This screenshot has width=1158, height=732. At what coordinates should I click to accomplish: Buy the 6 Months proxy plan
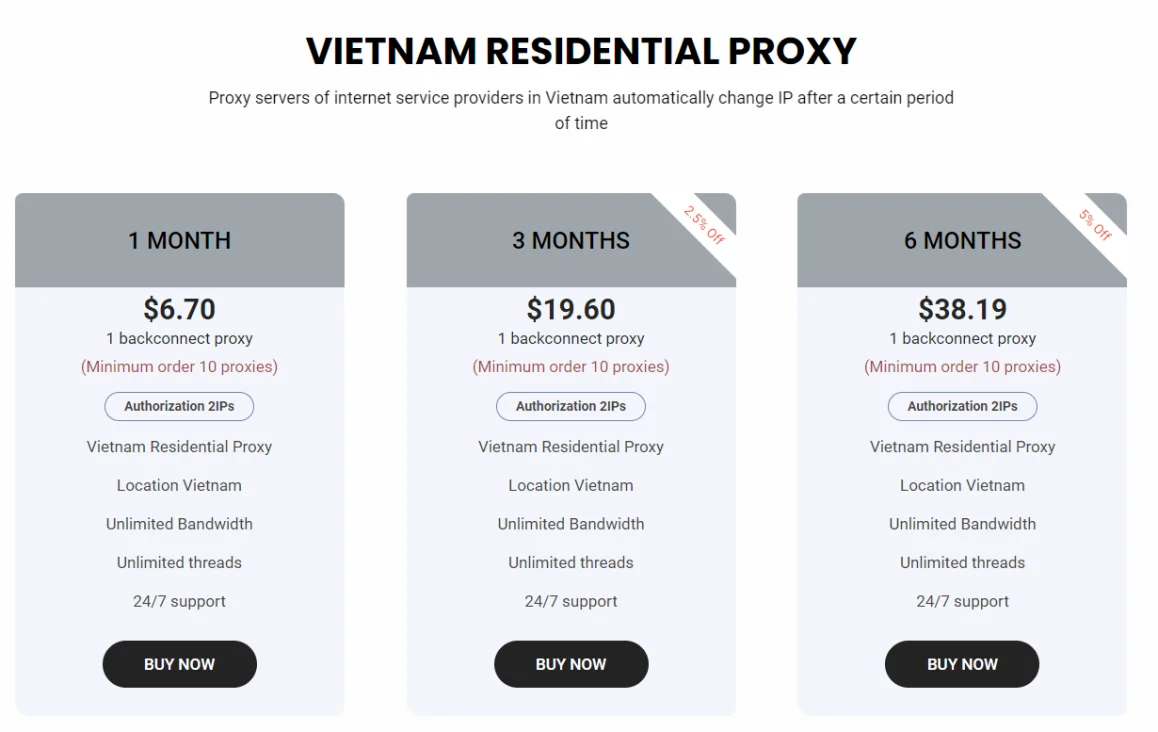pyautogui.click(x=962, y=664)
